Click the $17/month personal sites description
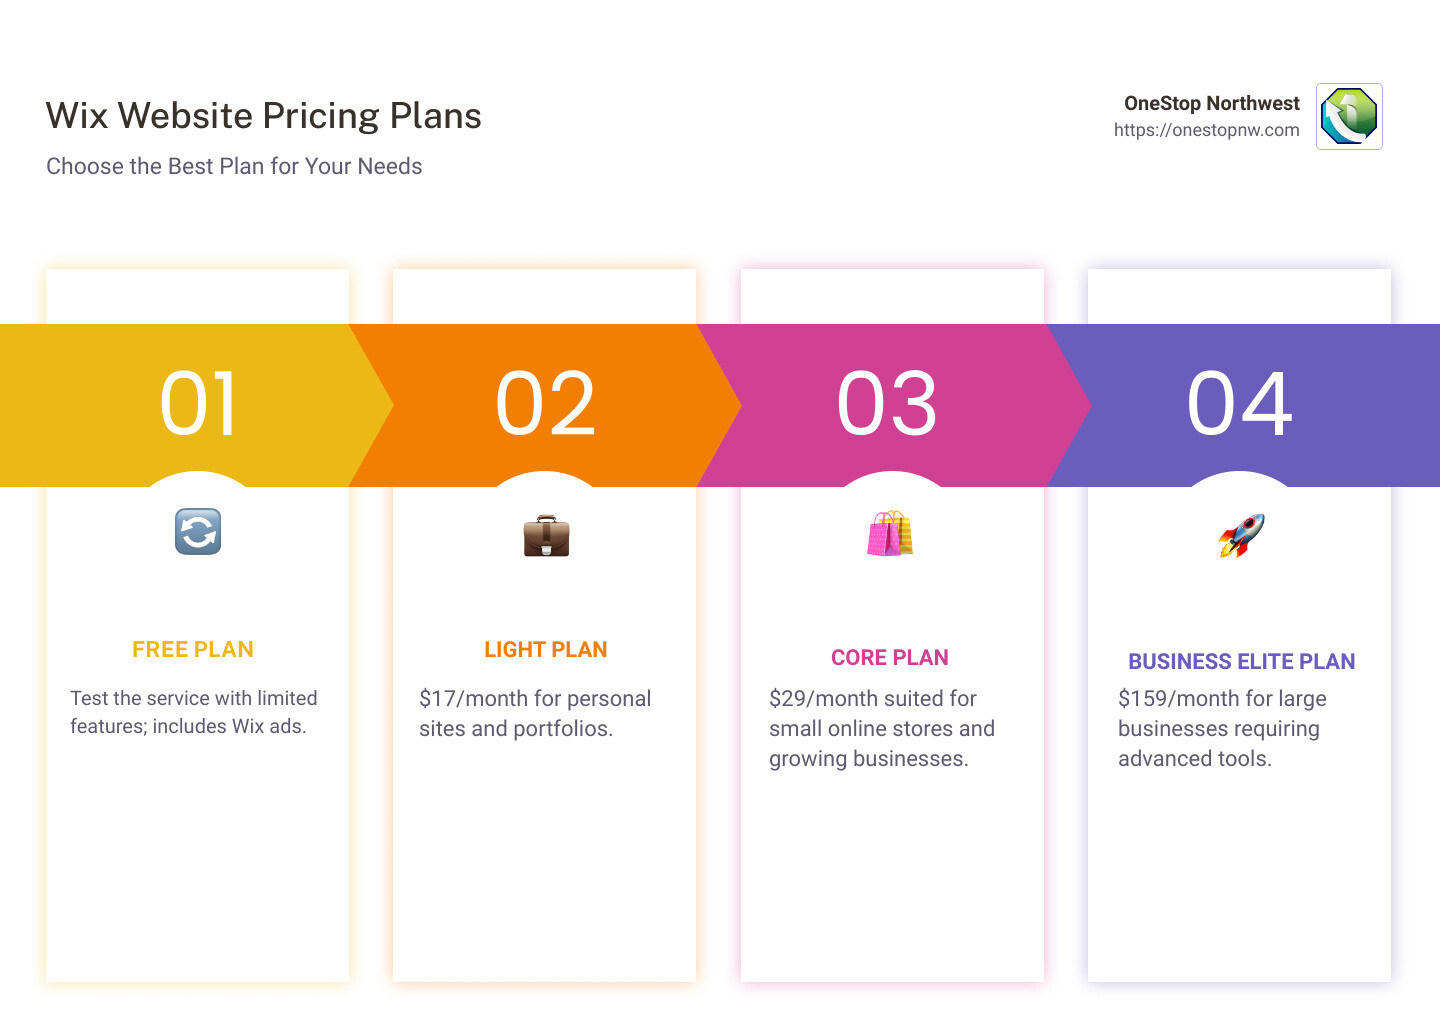Screen dimensions: 1440x1024 pos(535,714)
